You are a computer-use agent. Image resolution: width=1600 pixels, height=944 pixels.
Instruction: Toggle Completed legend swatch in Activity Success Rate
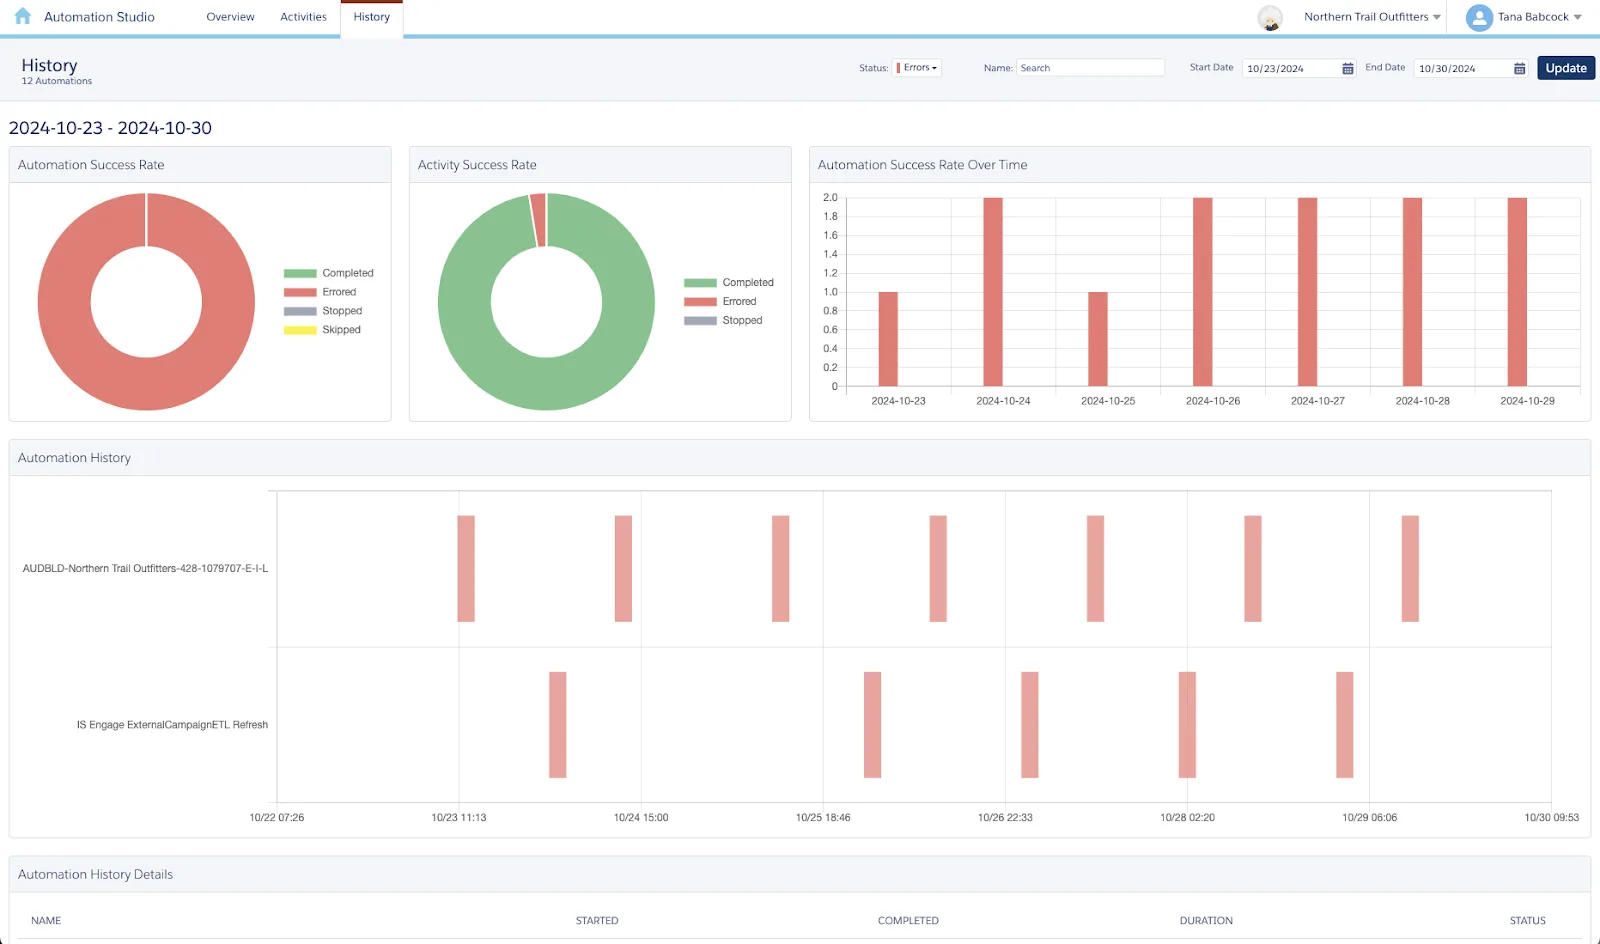tap(700, 283)
